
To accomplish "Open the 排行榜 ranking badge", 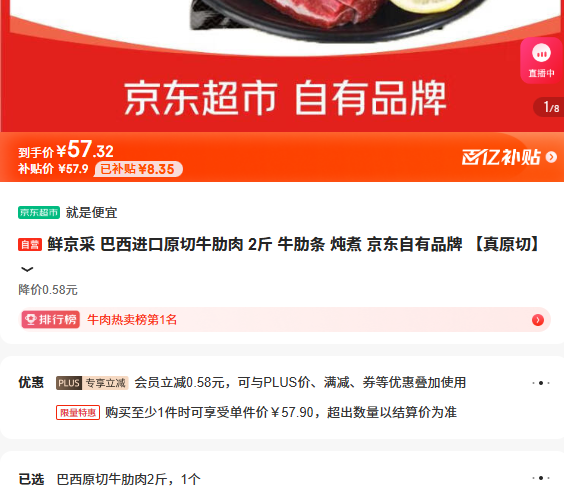I will click(50, 319).
